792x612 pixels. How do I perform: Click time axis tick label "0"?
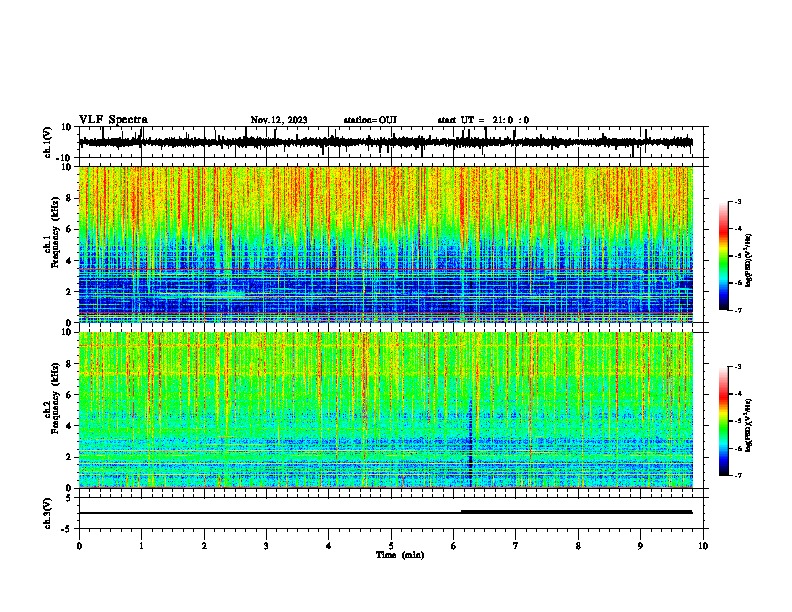[x=79, y=546]
